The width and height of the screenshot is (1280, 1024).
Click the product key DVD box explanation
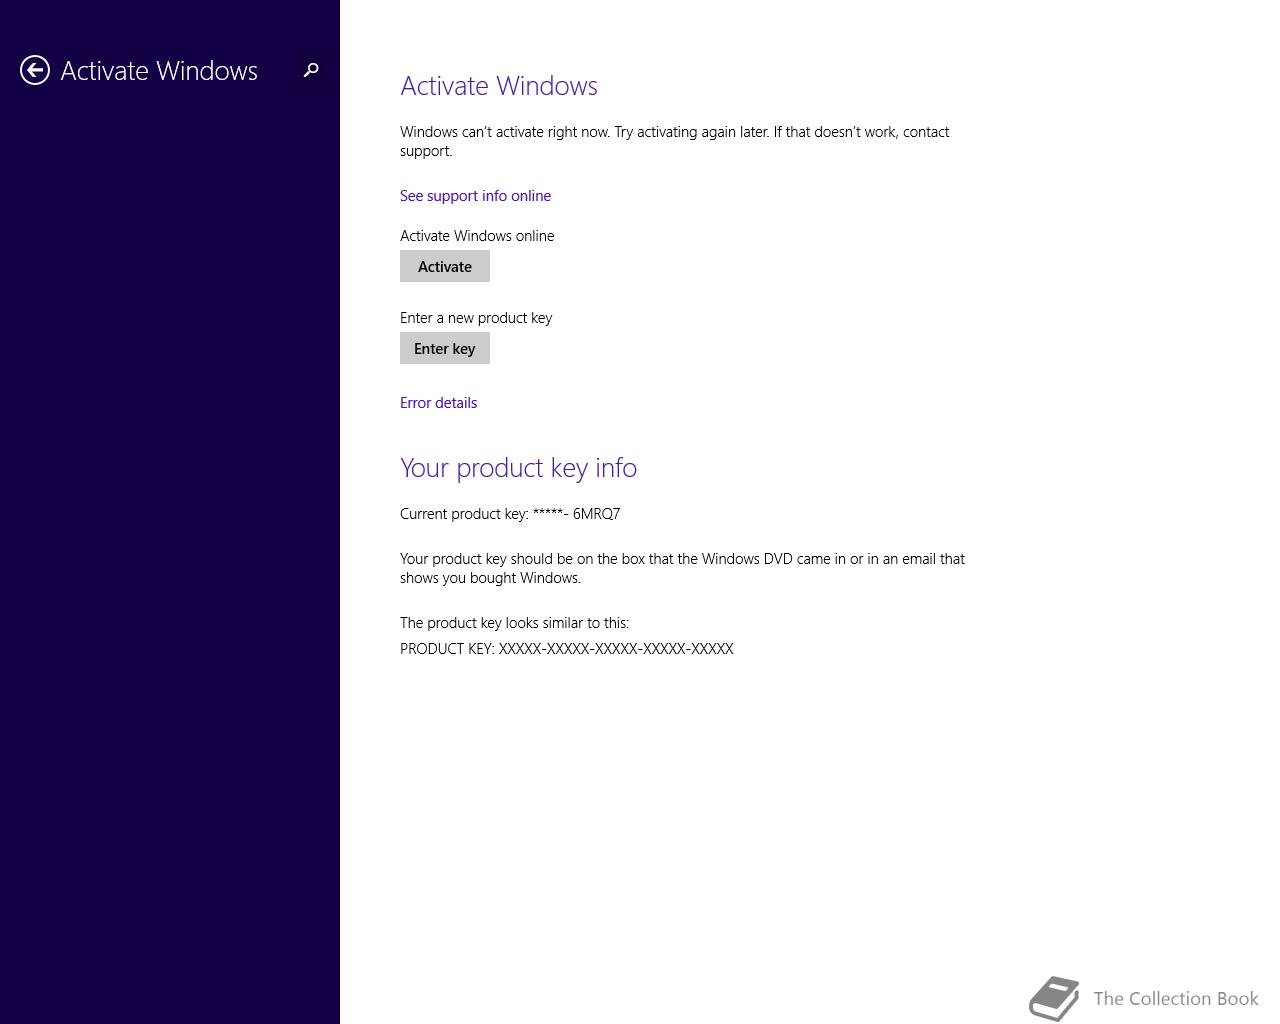[682, 568]
